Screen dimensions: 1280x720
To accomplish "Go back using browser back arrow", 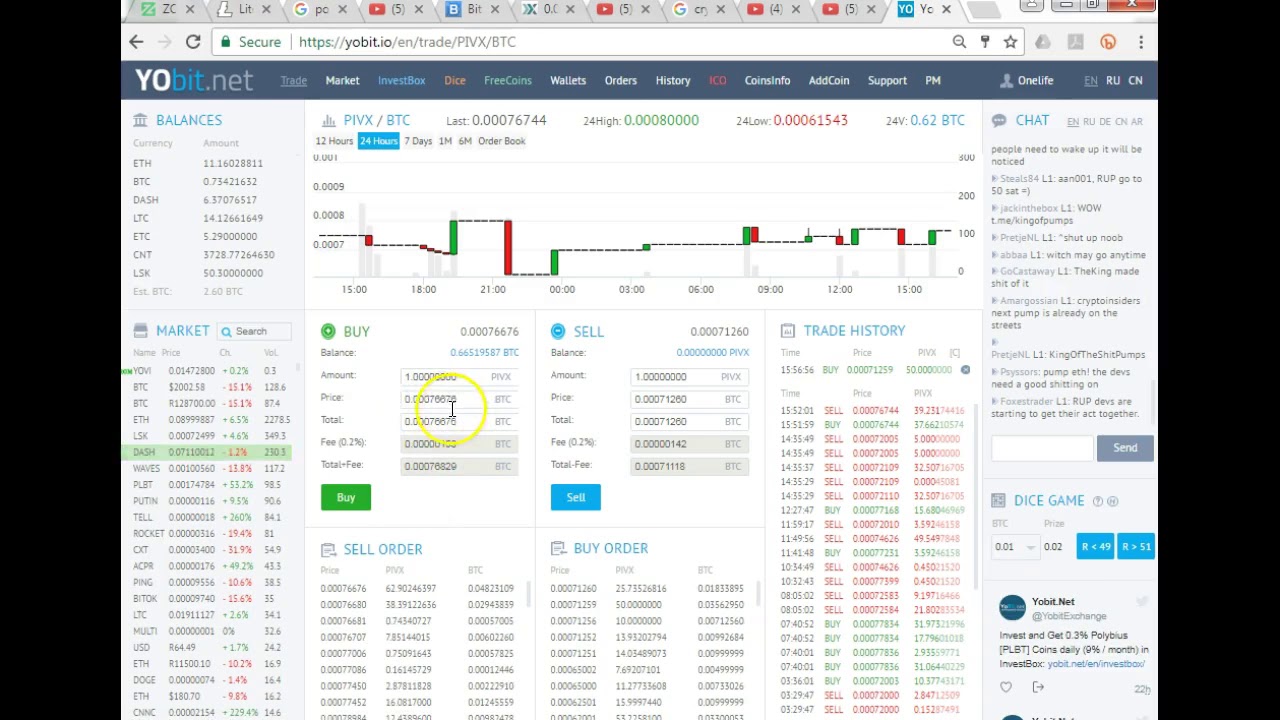I will click(136, 42).
